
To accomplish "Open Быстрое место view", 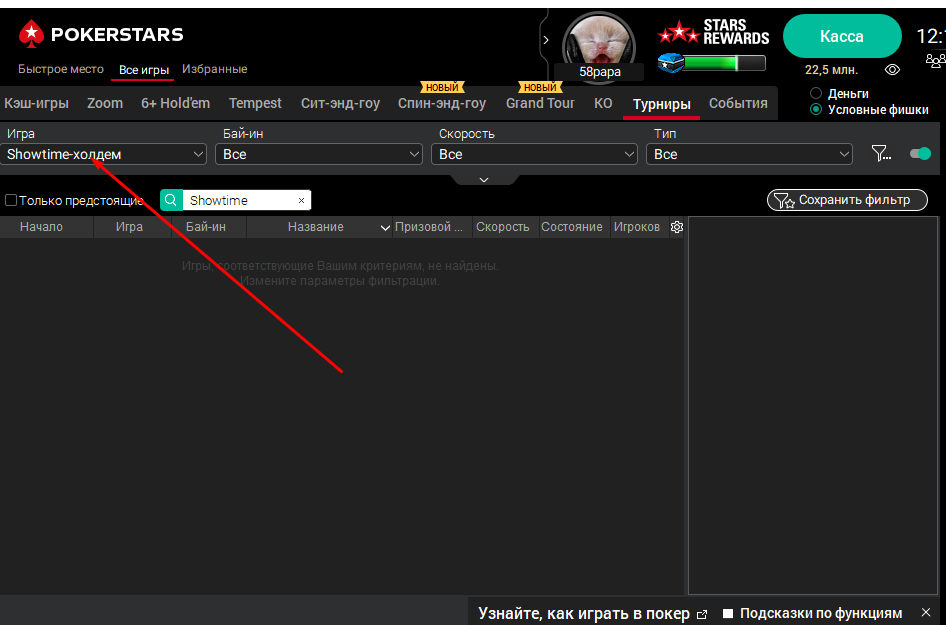I will point(61,69).
